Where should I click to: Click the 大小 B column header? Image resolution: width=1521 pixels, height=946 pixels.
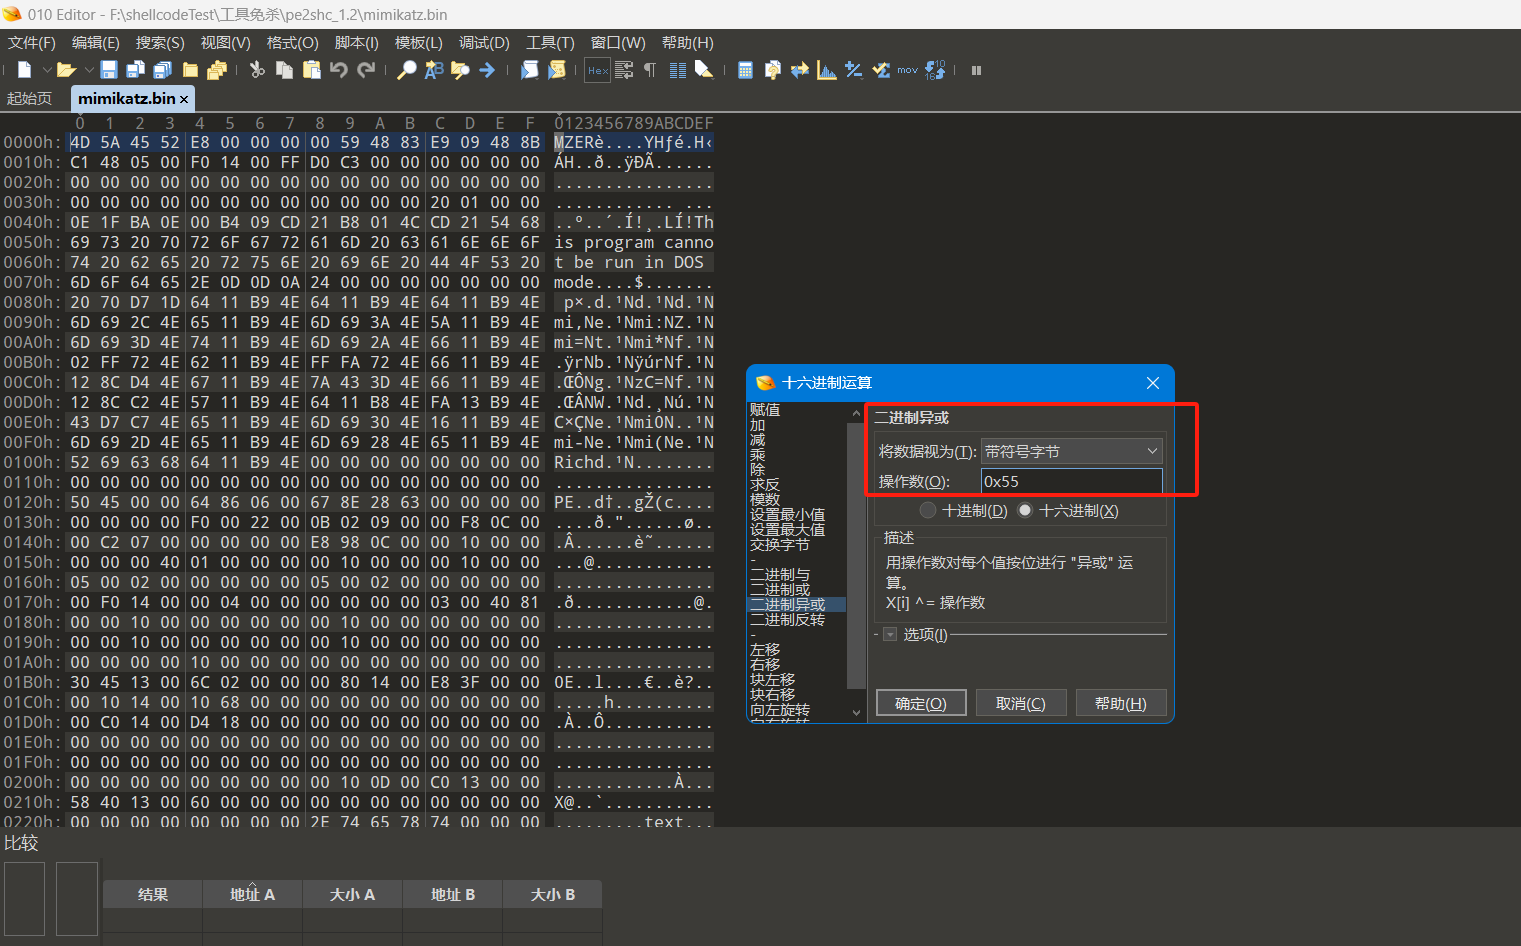coord(552,895)
